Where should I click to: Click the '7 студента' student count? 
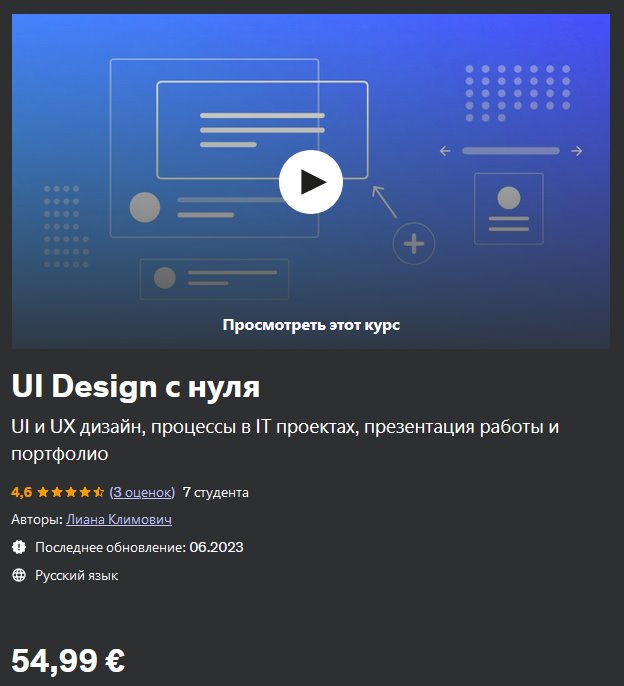click(216, 492)
